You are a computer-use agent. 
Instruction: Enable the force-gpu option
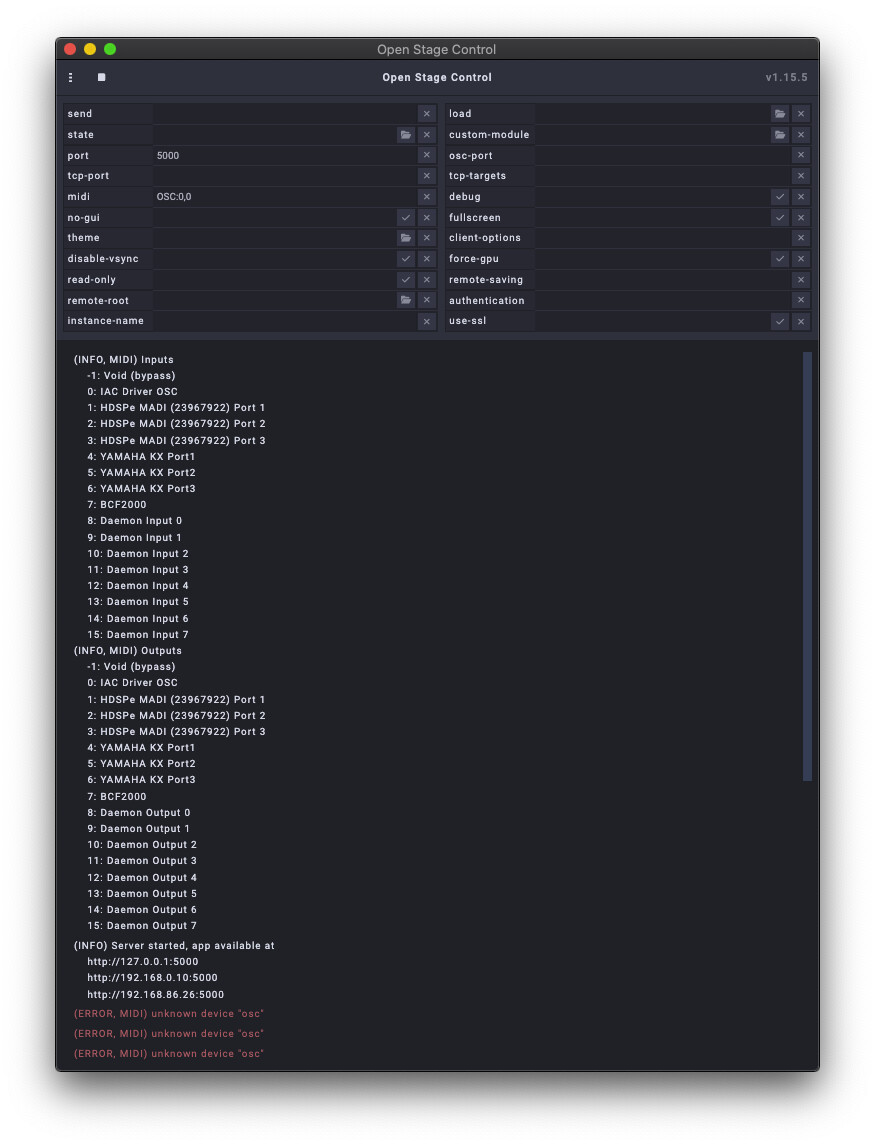pos(779,259)
